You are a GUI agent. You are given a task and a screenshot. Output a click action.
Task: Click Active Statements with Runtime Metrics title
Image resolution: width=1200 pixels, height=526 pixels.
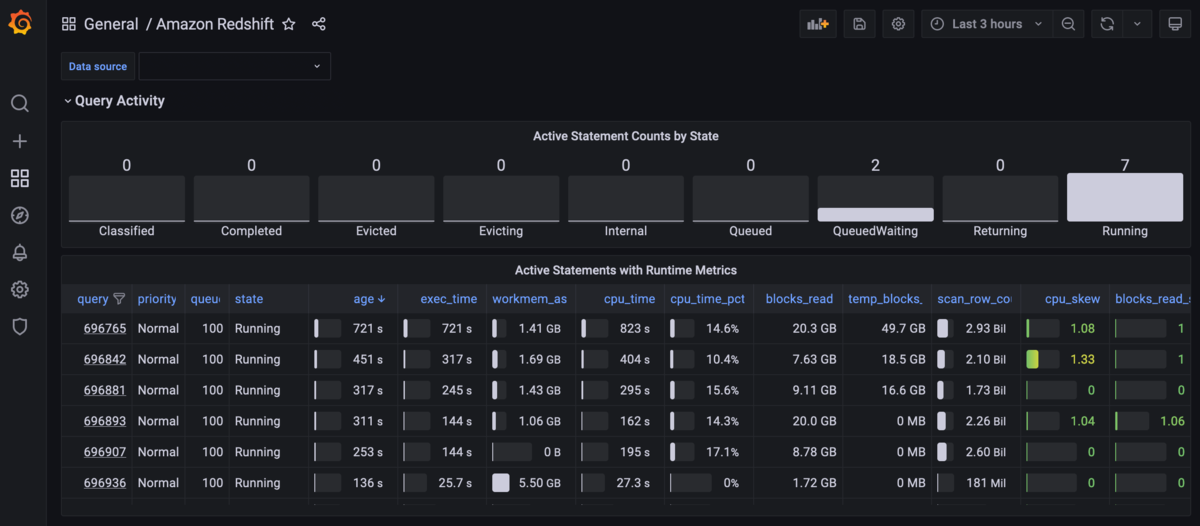626,270
